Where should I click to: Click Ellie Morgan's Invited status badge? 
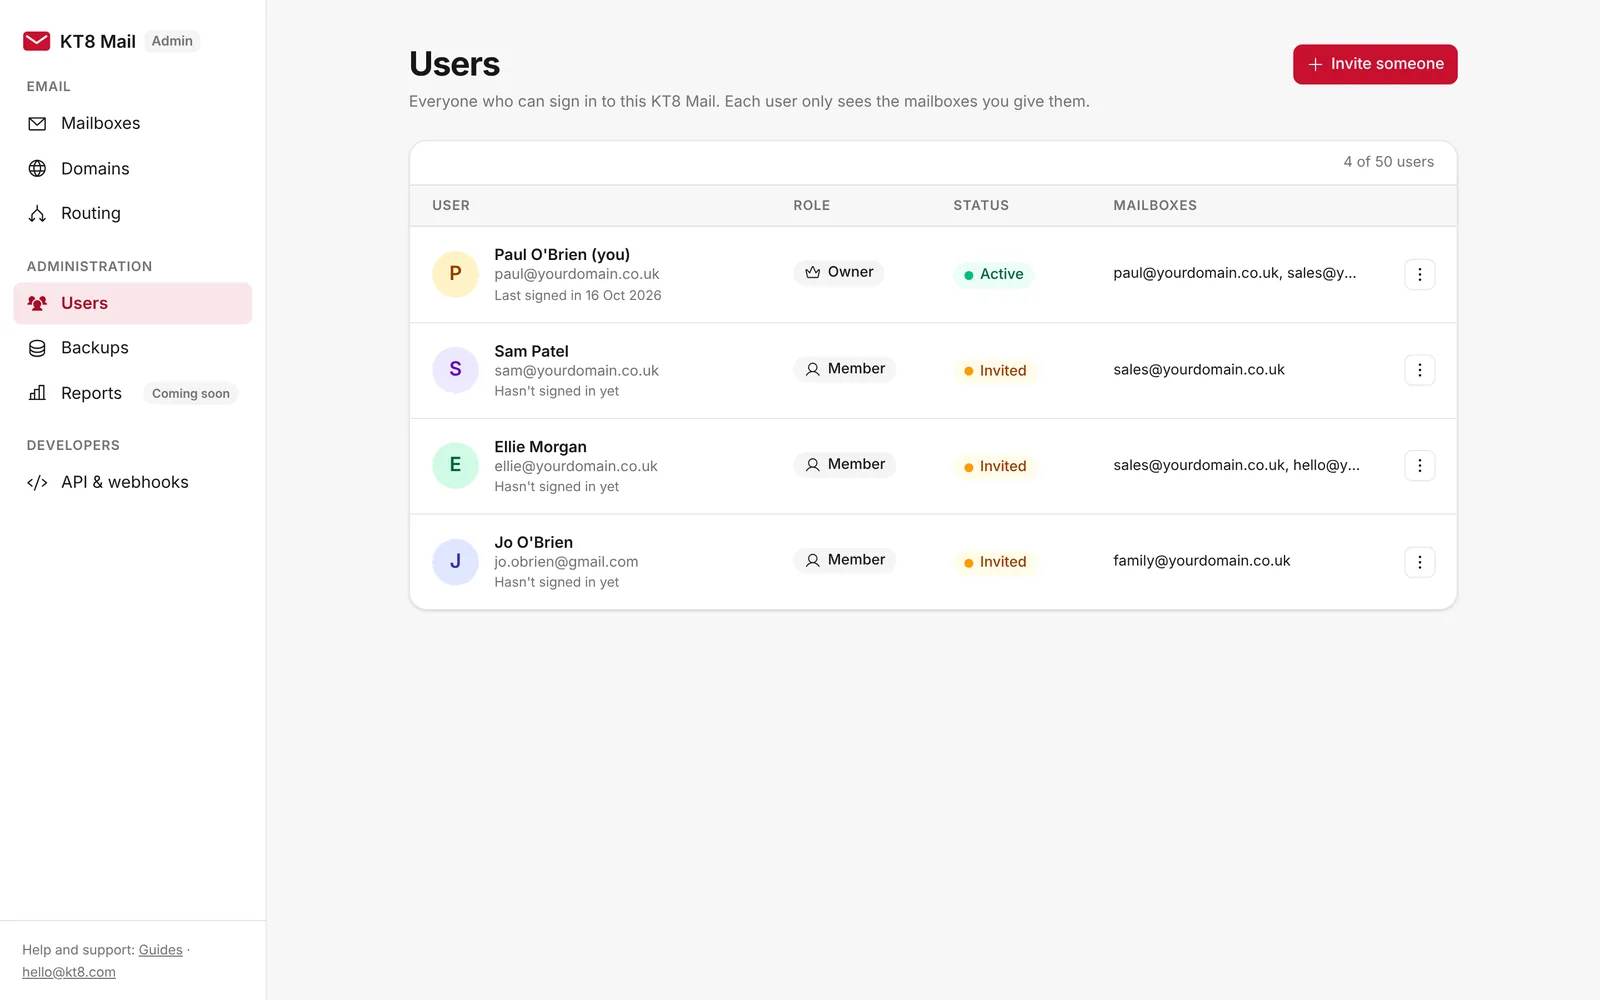995,466
